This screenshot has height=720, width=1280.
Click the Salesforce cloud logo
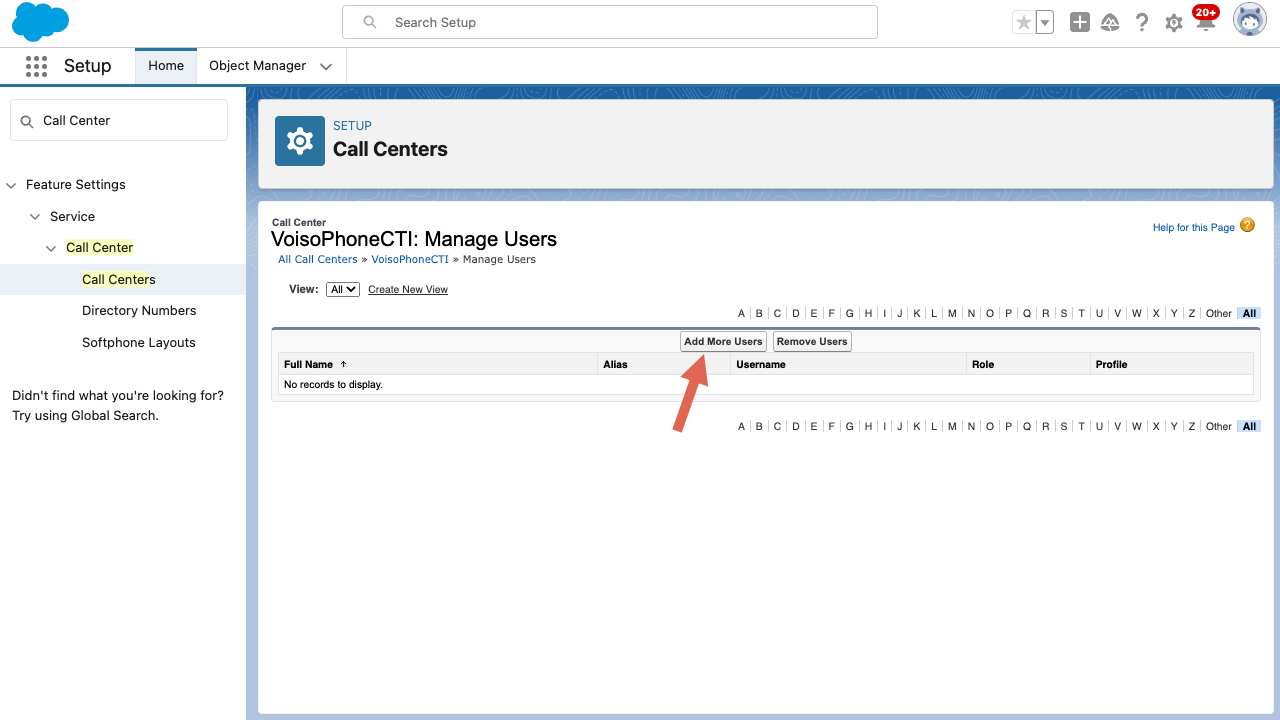click(41, 22)
